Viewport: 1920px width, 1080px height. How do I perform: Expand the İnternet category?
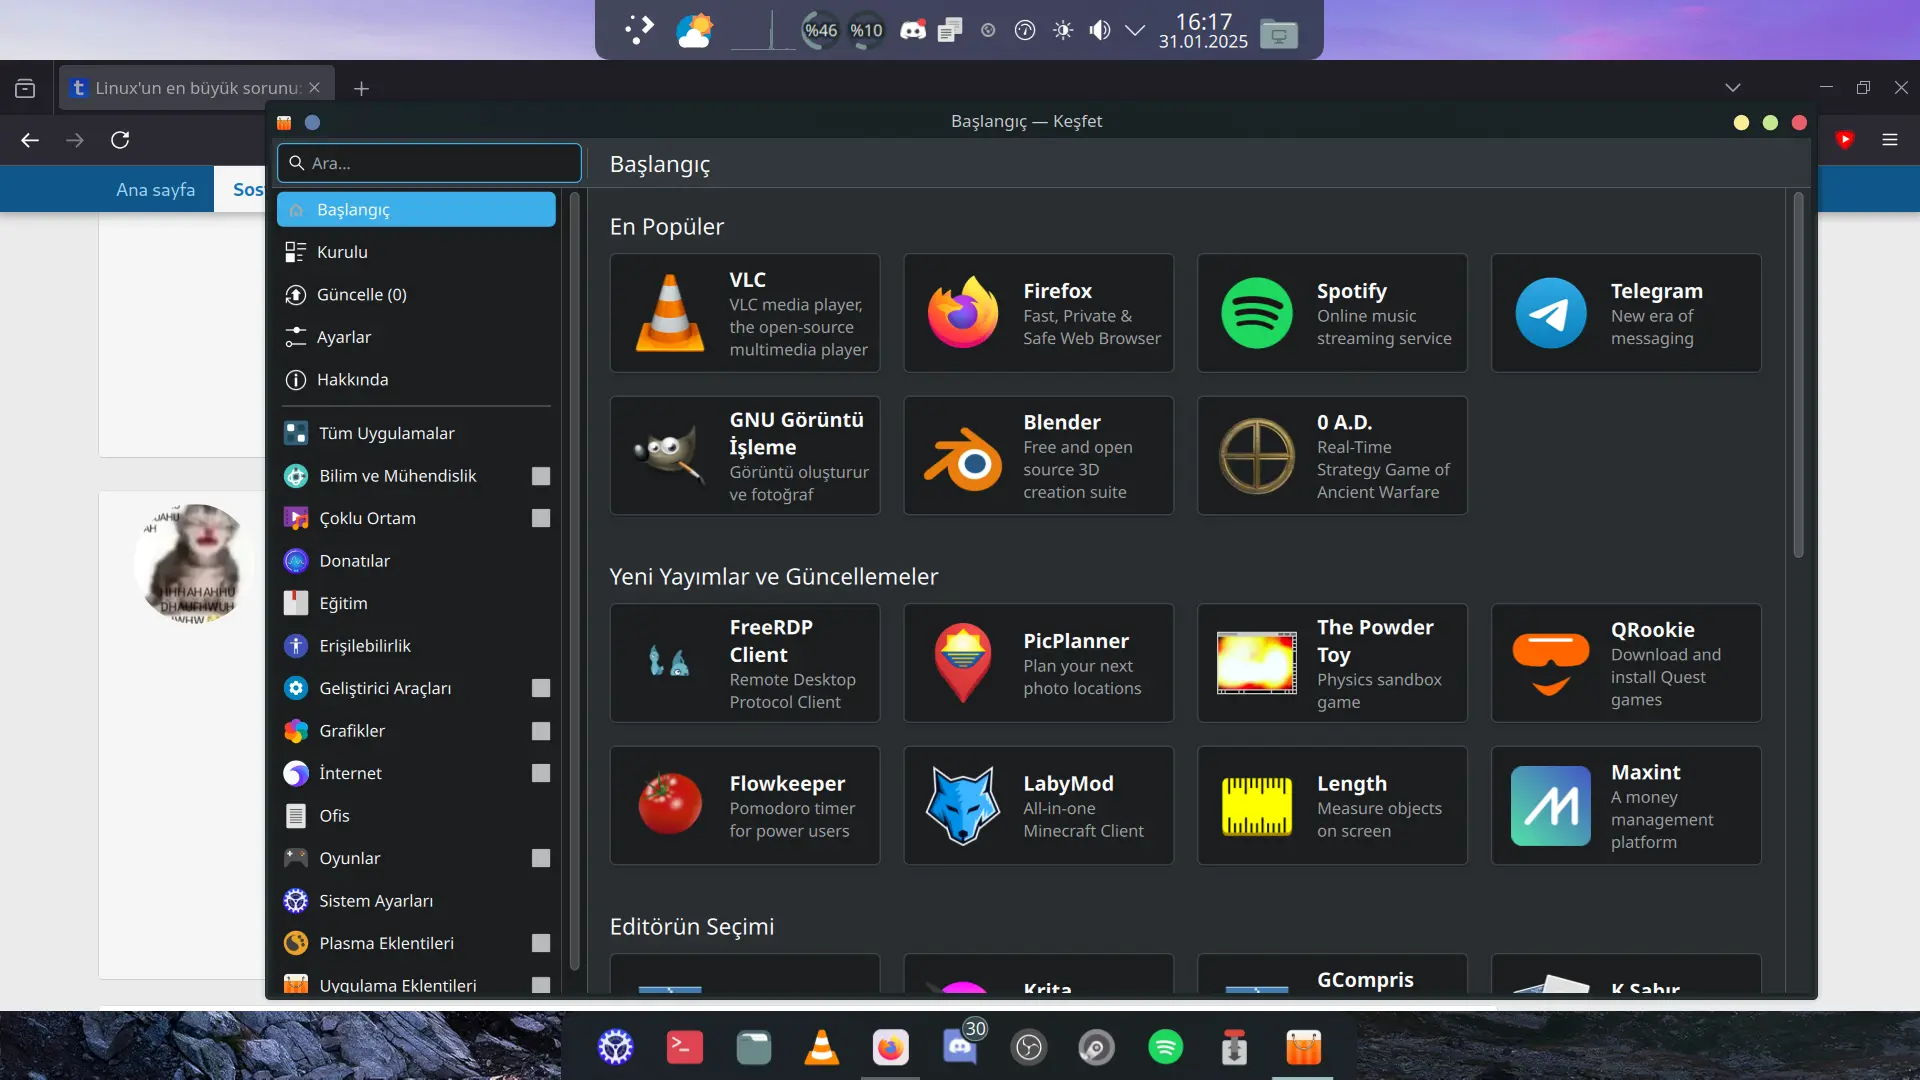pos(541,773)
